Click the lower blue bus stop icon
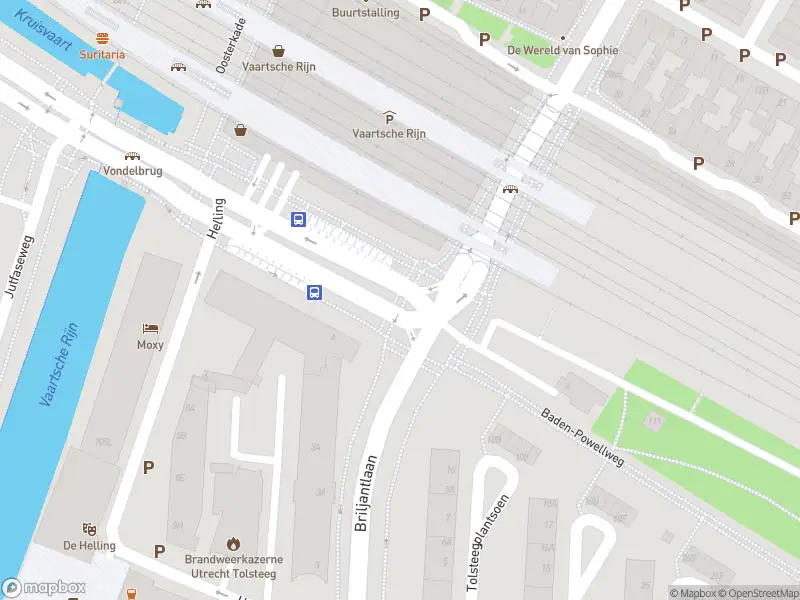The width and height of the screenshot is (800, 600). [x=314, y=292]
